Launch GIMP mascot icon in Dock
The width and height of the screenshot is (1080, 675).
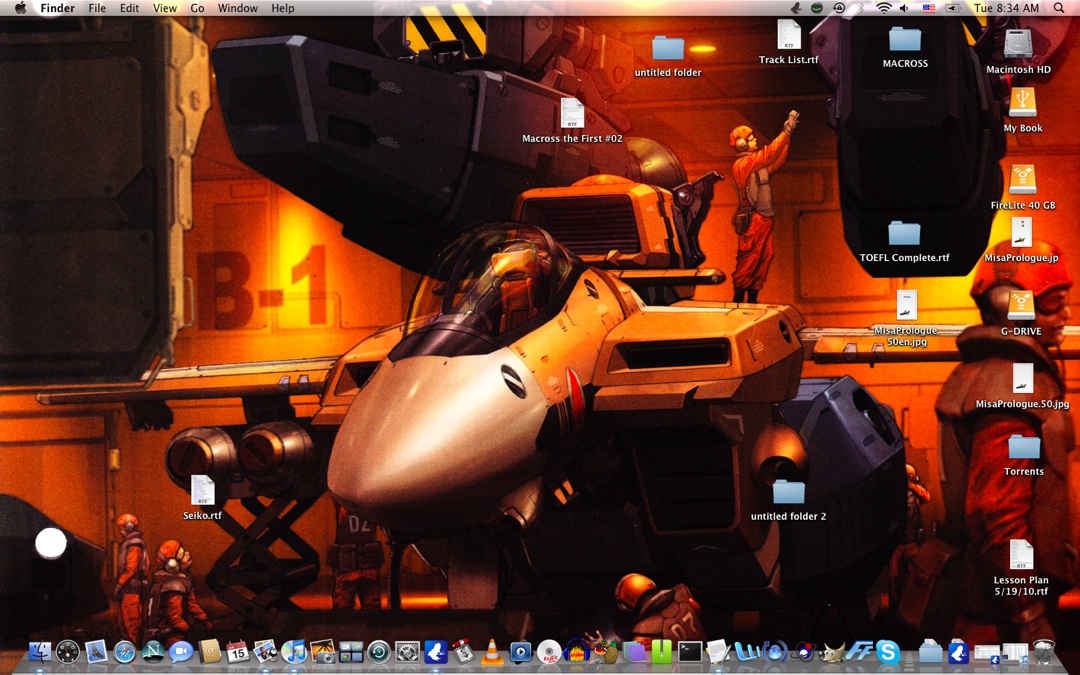coord(831,651)
